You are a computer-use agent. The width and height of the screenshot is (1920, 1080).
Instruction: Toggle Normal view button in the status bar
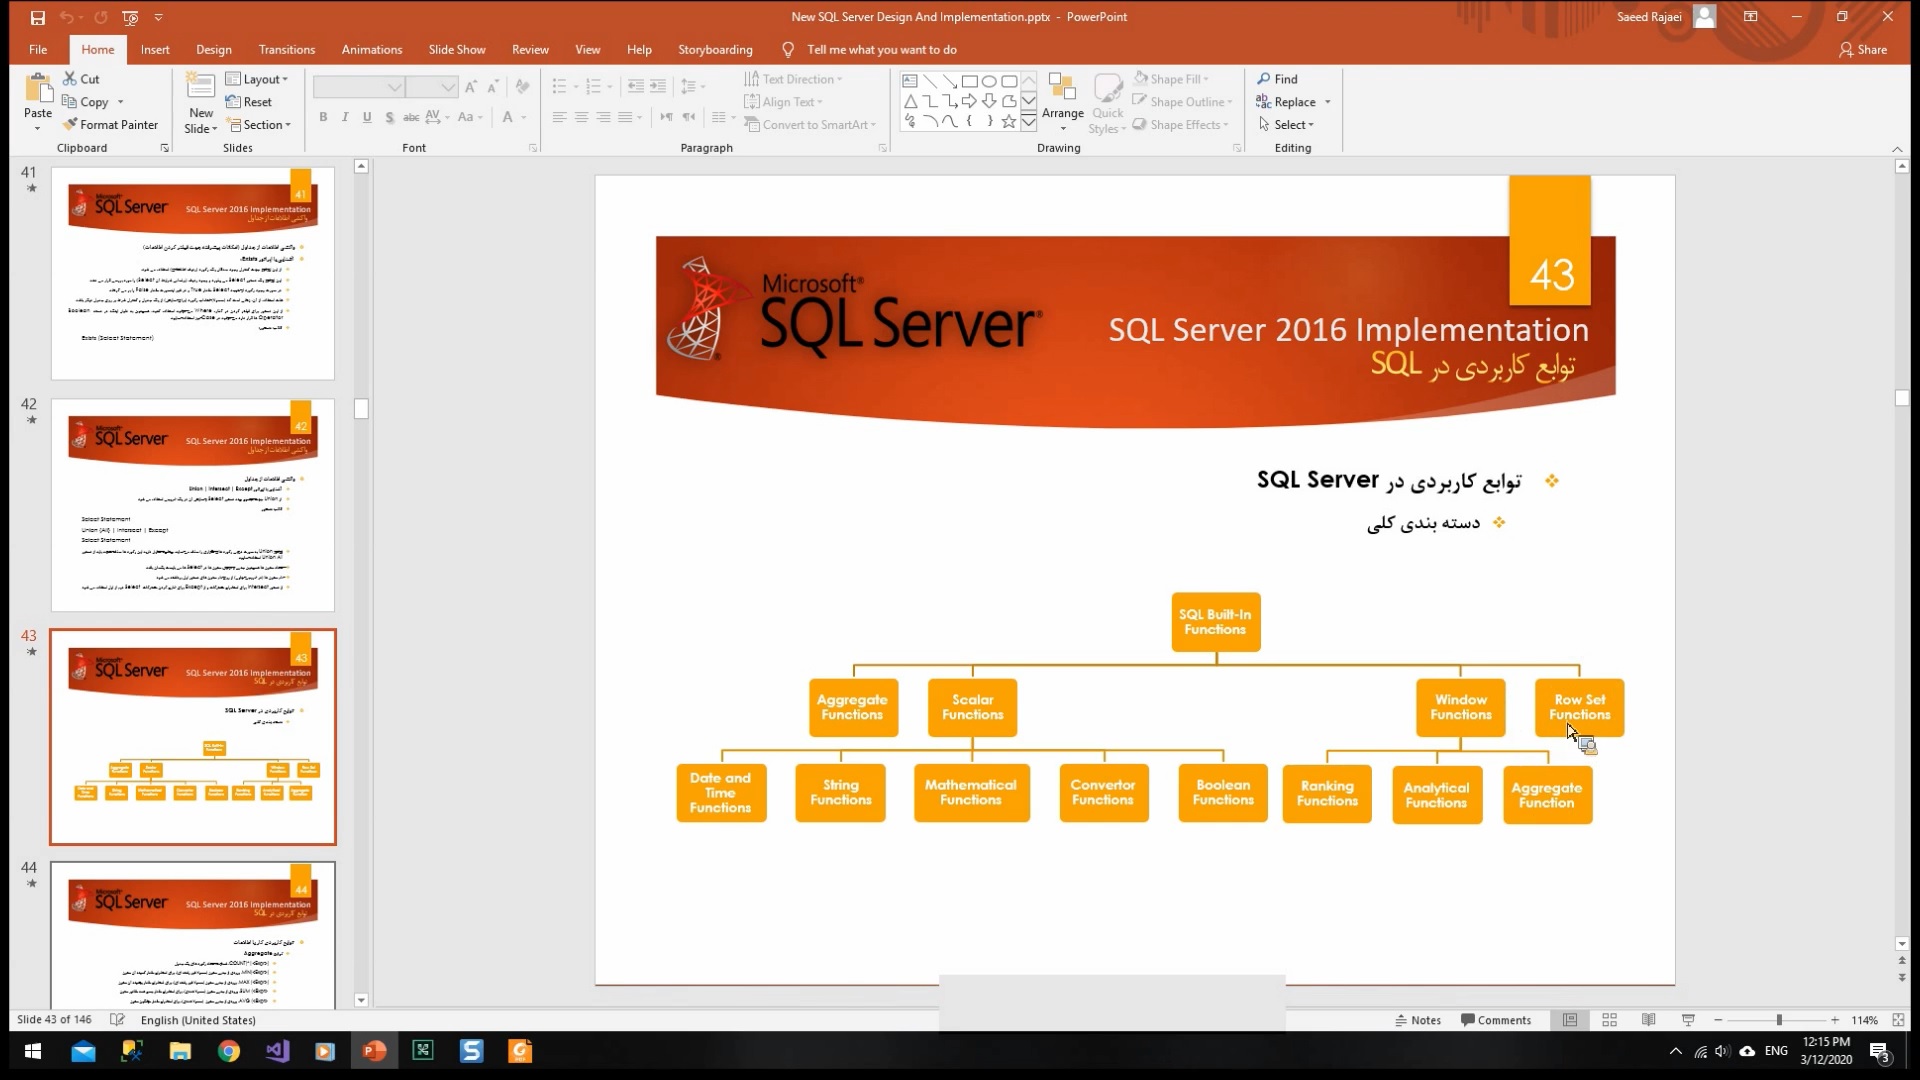[x=1570, y=1020]
